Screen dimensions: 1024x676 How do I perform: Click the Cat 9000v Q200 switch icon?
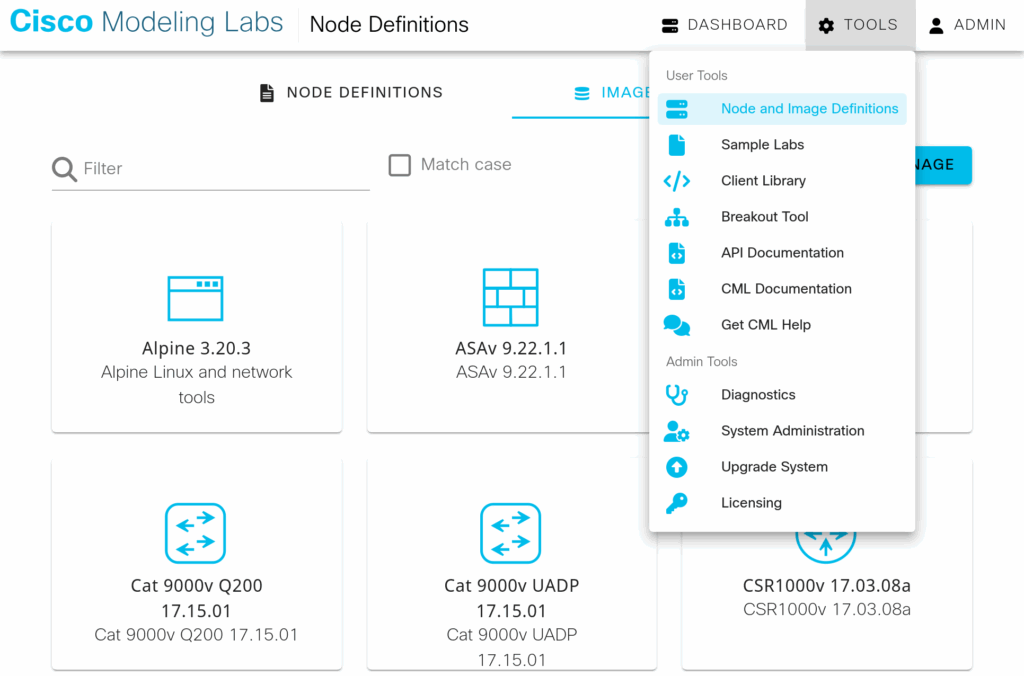pos(195,533)
